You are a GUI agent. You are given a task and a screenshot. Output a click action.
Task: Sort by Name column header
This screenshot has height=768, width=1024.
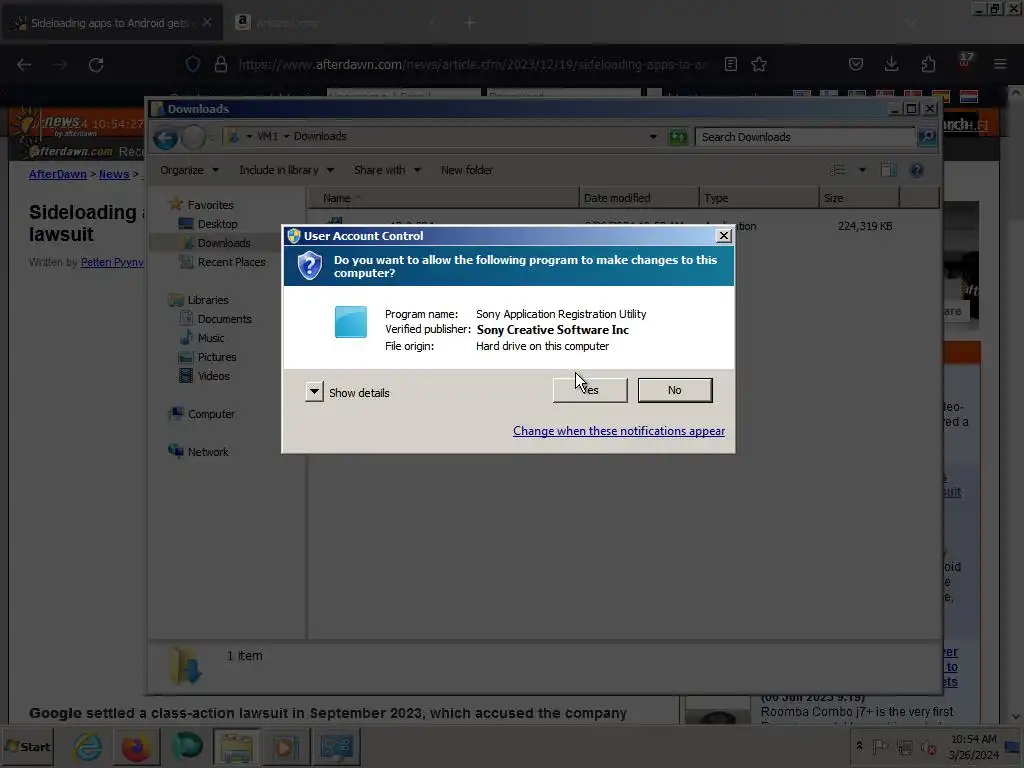pos(443,198)
